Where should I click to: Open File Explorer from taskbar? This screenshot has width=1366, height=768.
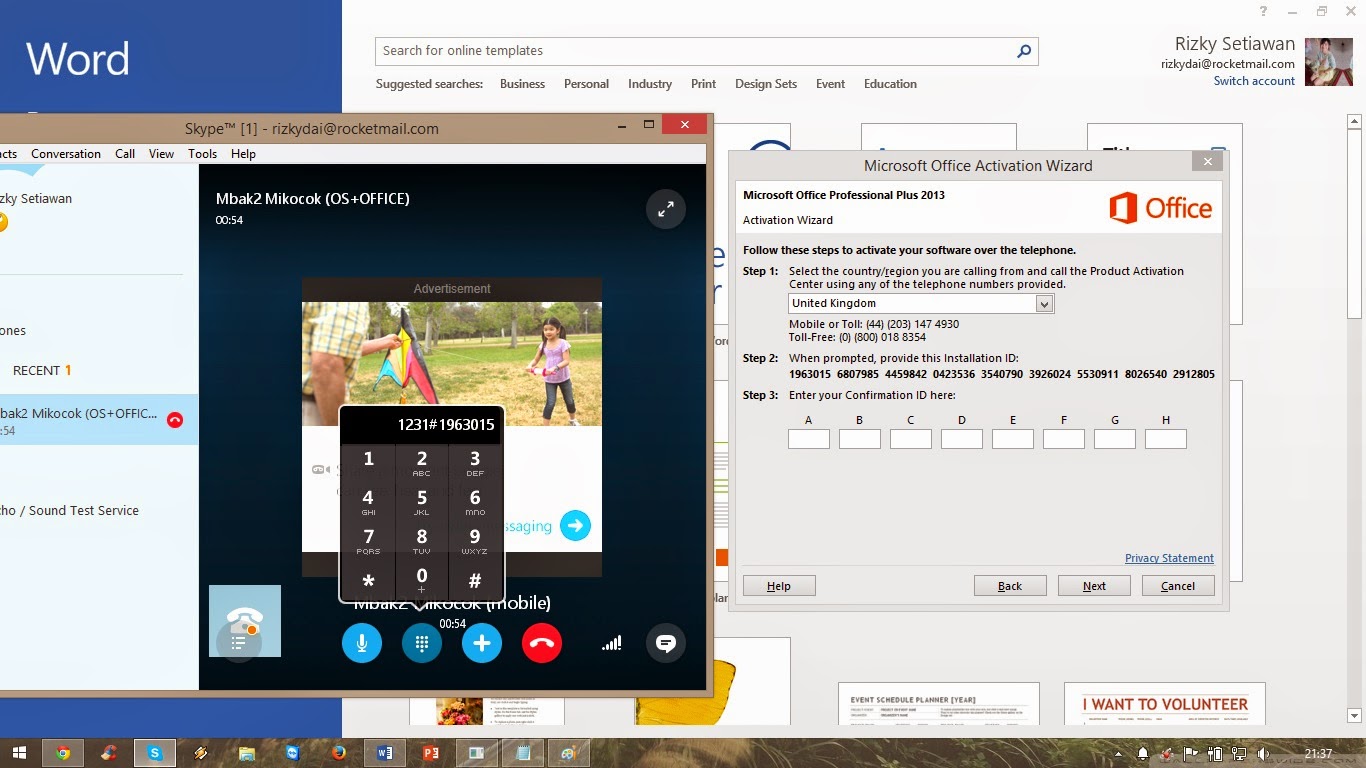pos(247,753)
